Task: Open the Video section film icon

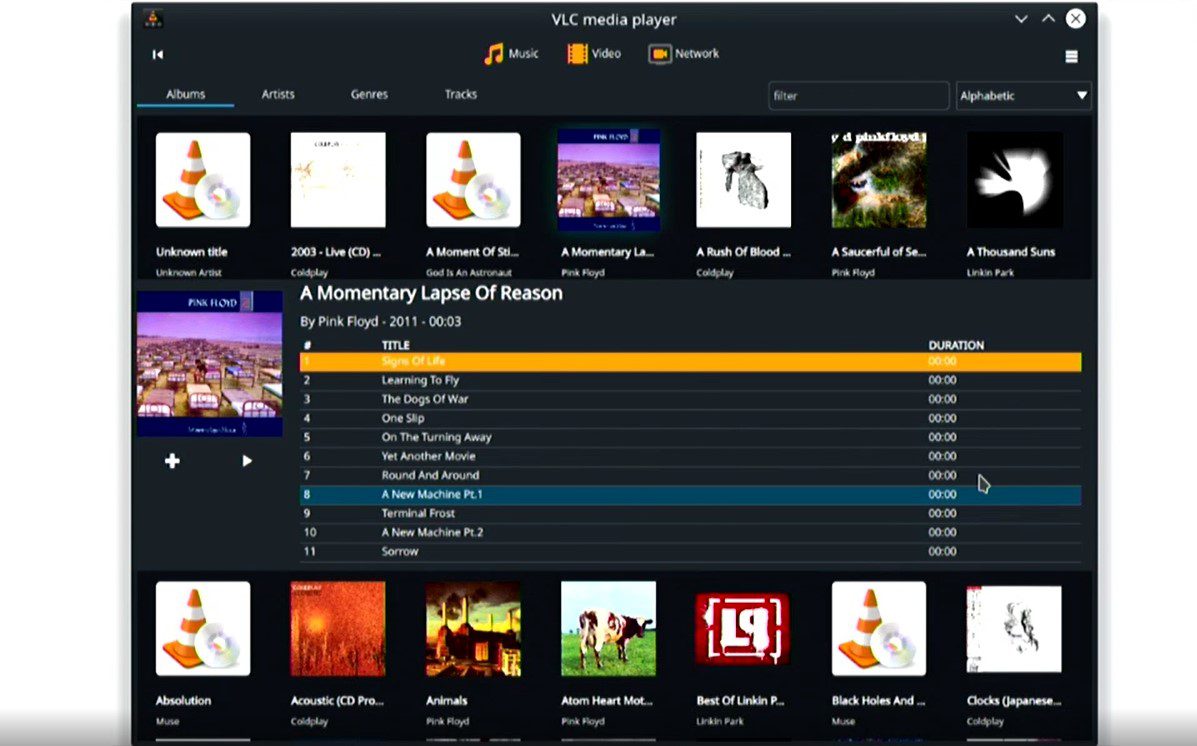Action: coord(577,54)
